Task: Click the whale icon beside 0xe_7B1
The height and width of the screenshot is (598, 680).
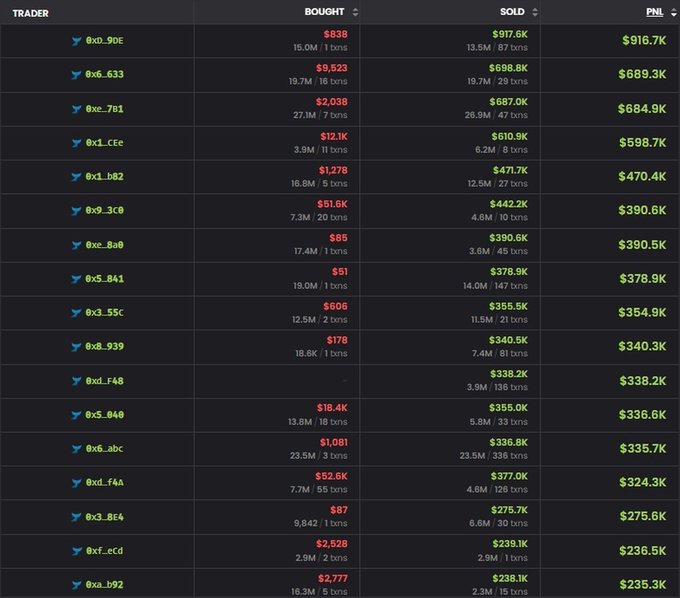Action: [76, 109]
